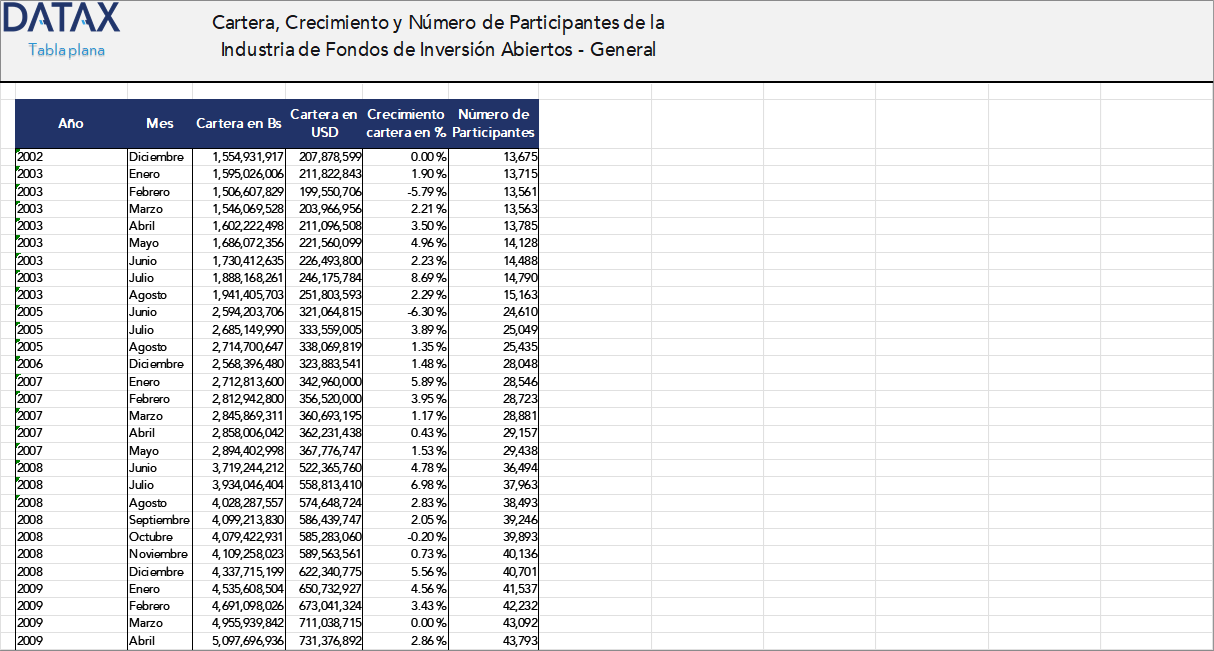Click the Cartera en Bs header
This screenshot has height=651, width=1214.
point(238,122)
